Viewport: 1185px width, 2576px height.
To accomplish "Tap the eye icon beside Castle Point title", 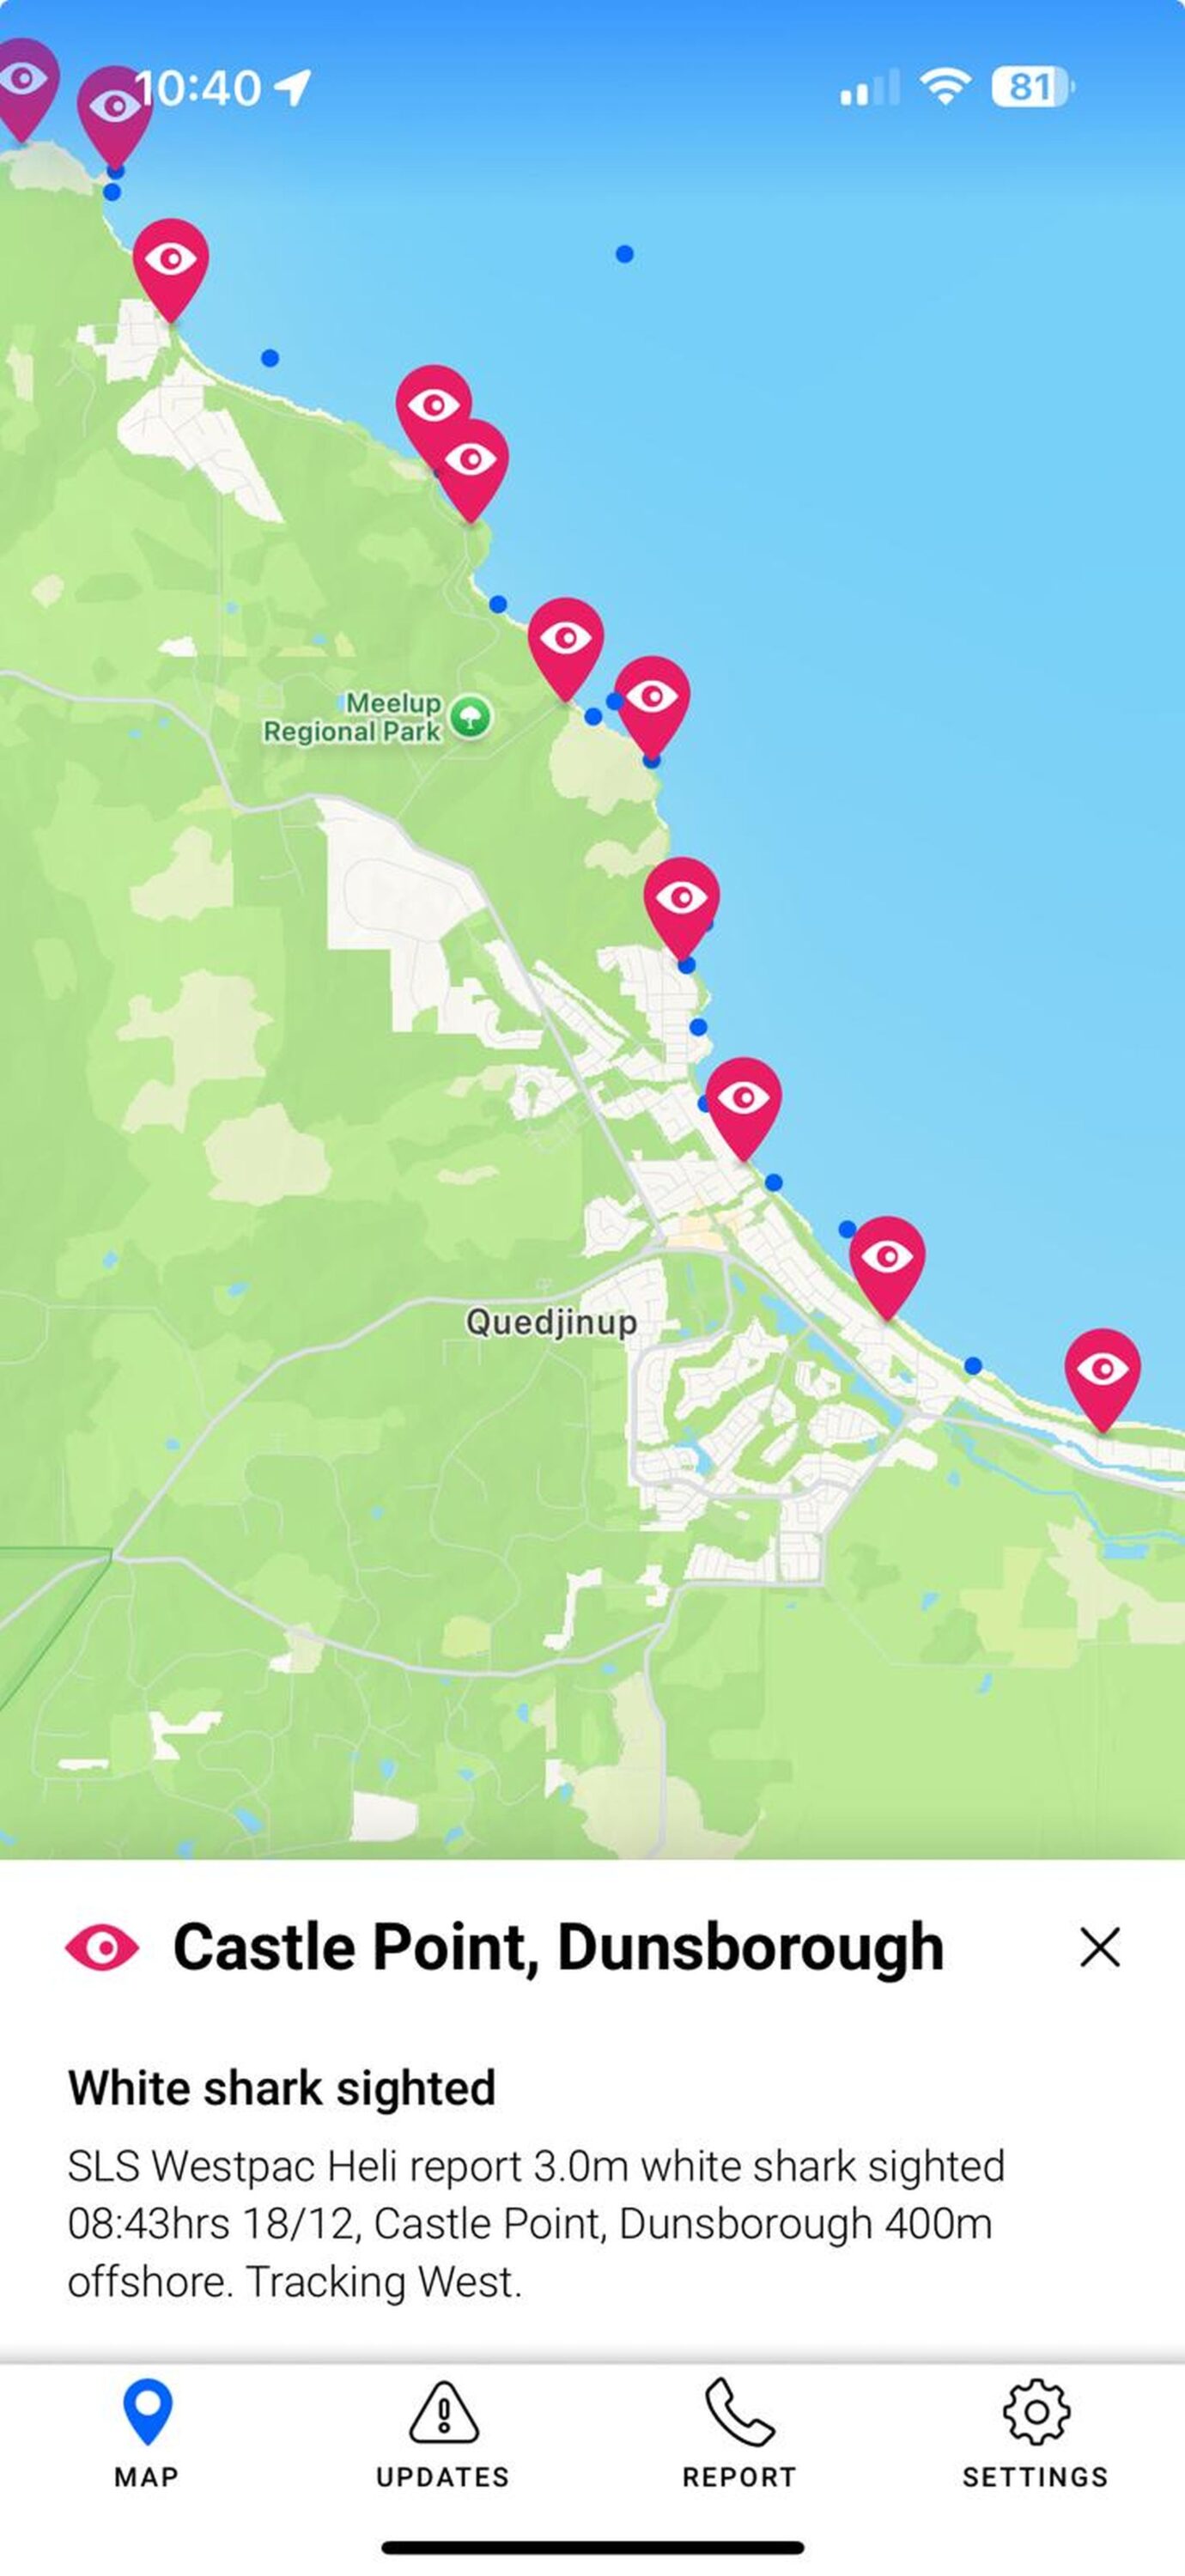I will coord(102,1947).
